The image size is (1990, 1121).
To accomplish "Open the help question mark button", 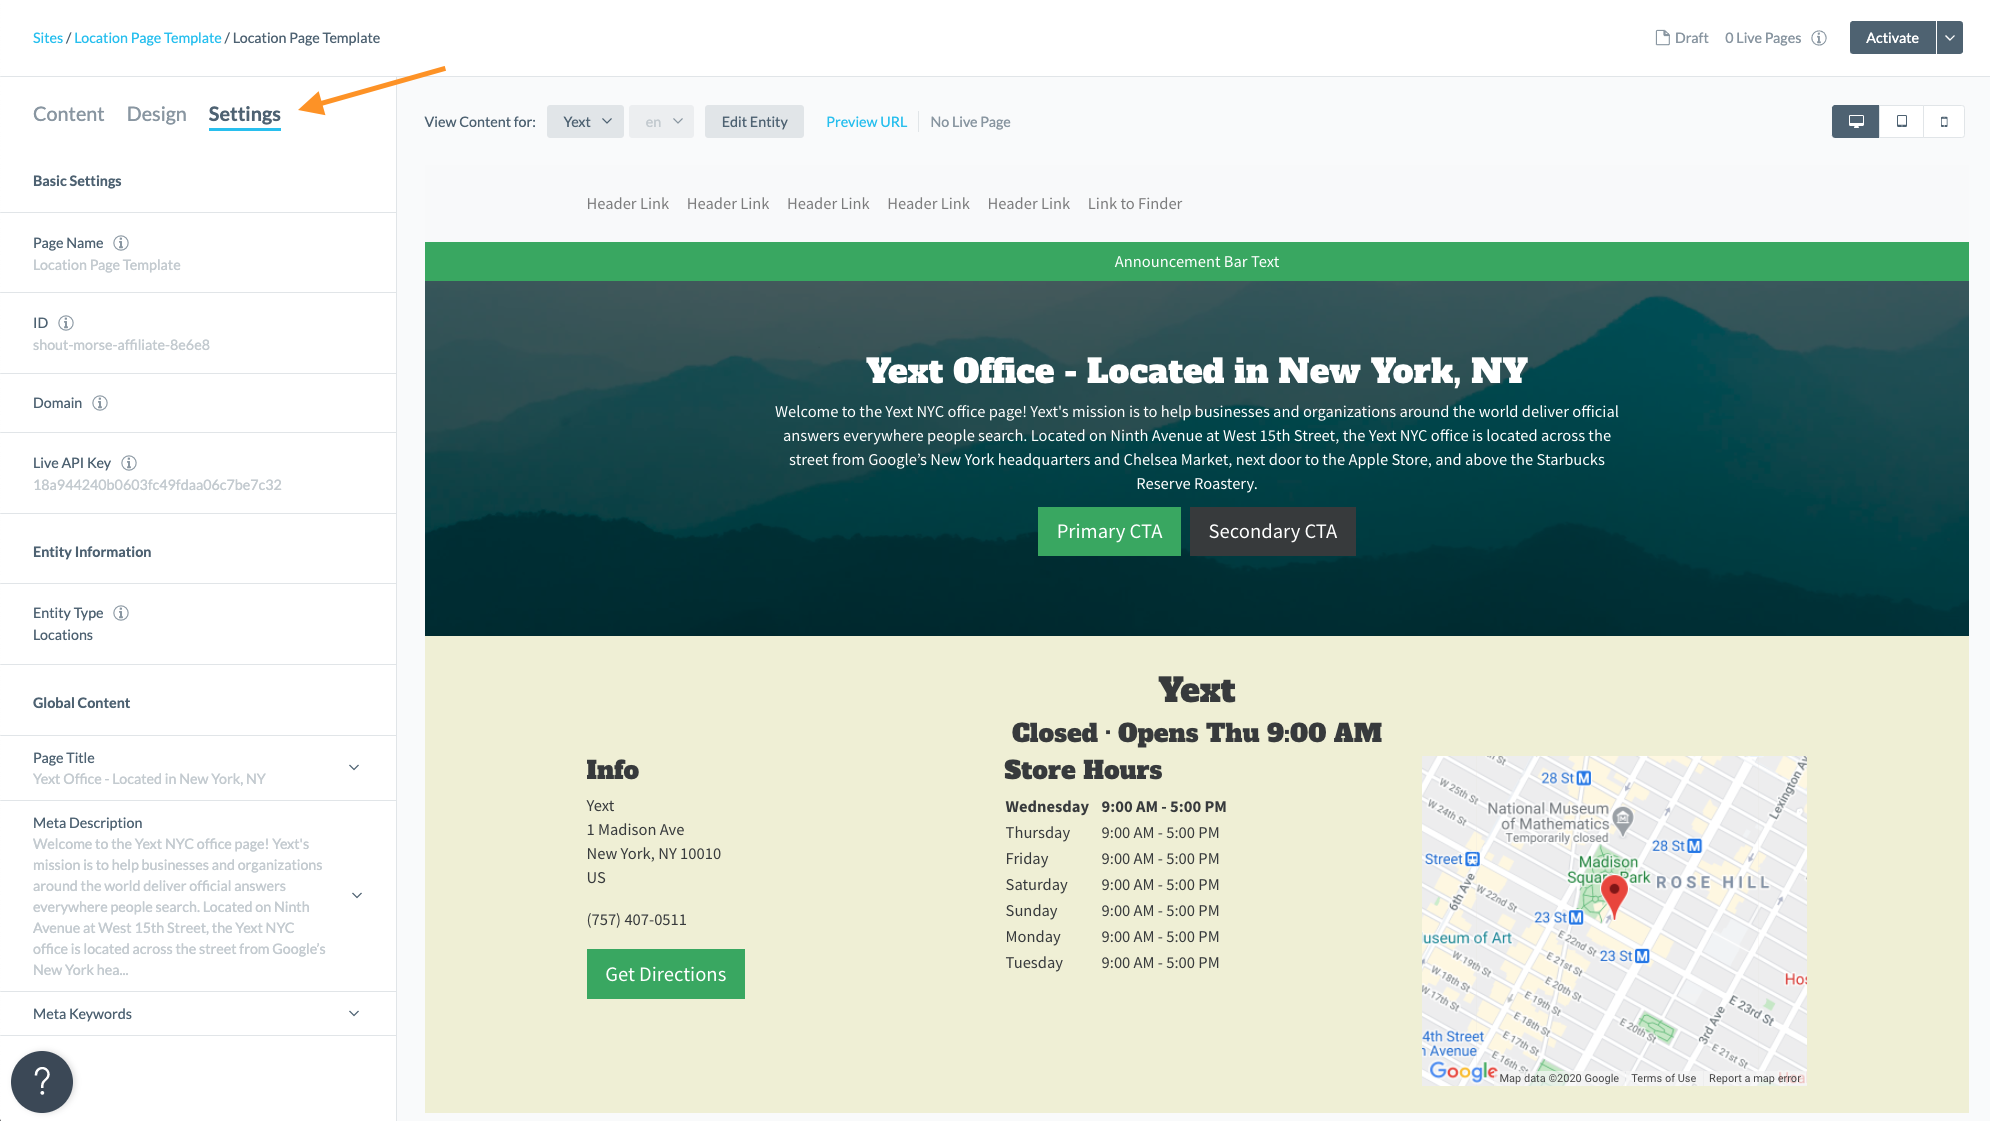I will [42, 1081].
